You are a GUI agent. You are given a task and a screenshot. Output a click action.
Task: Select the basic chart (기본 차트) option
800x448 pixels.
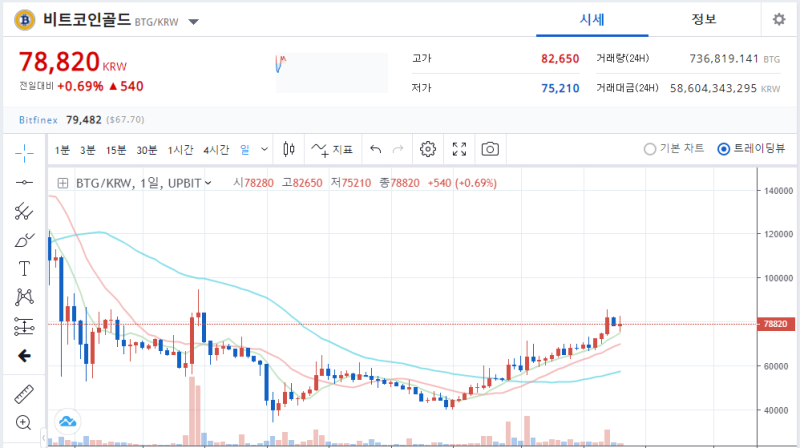(673, 148)
